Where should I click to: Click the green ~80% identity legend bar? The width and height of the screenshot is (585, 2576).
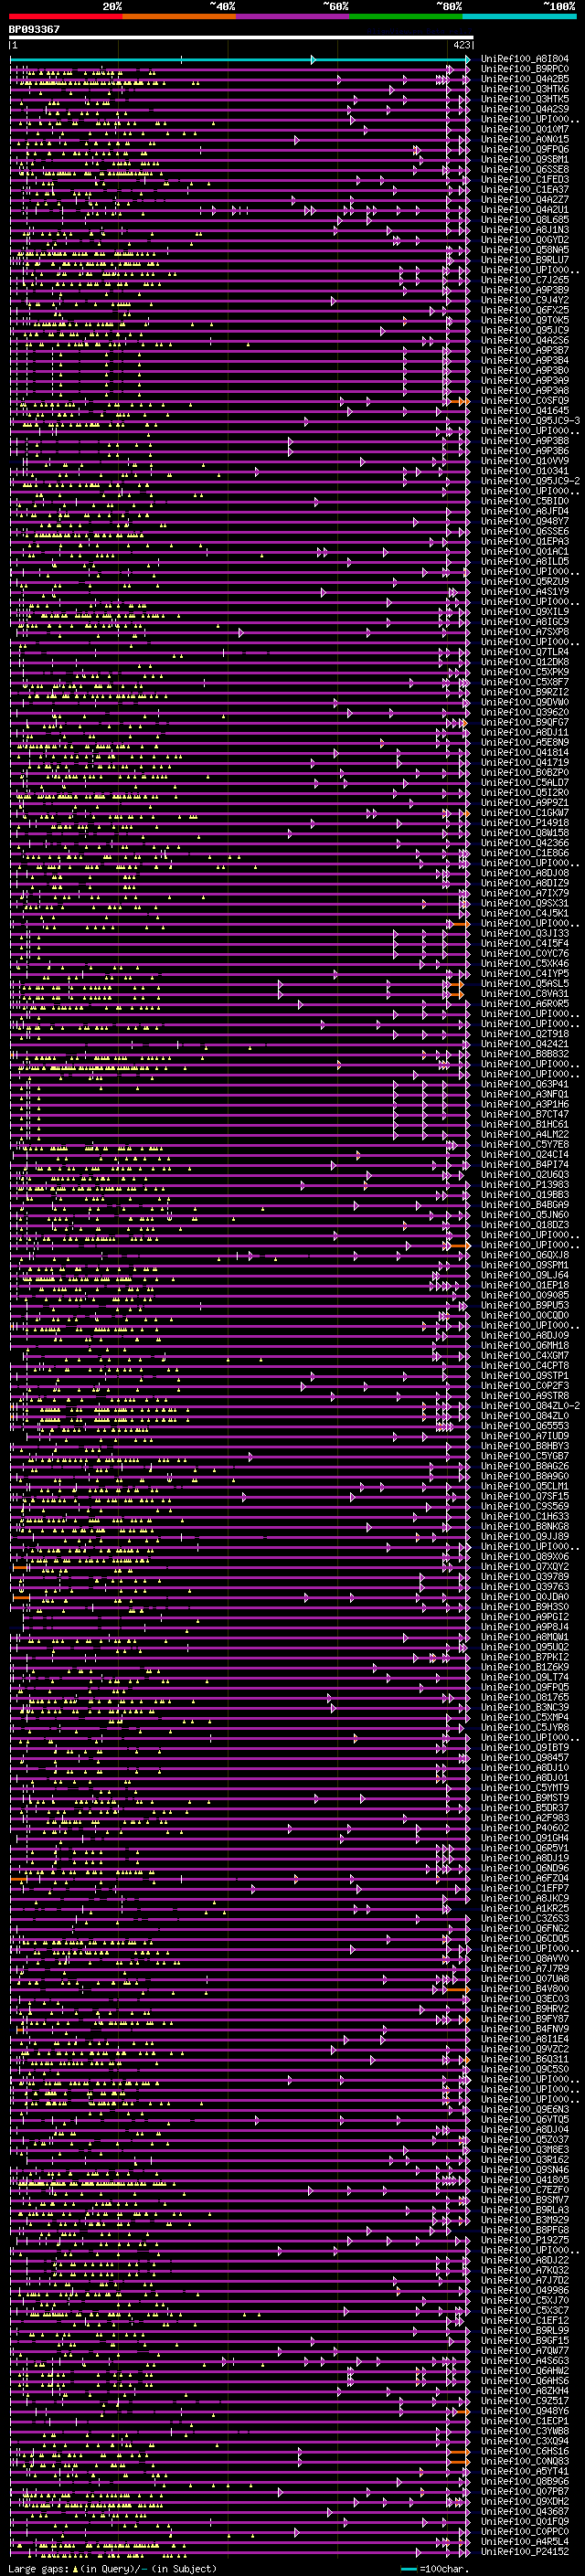point(406,16)
